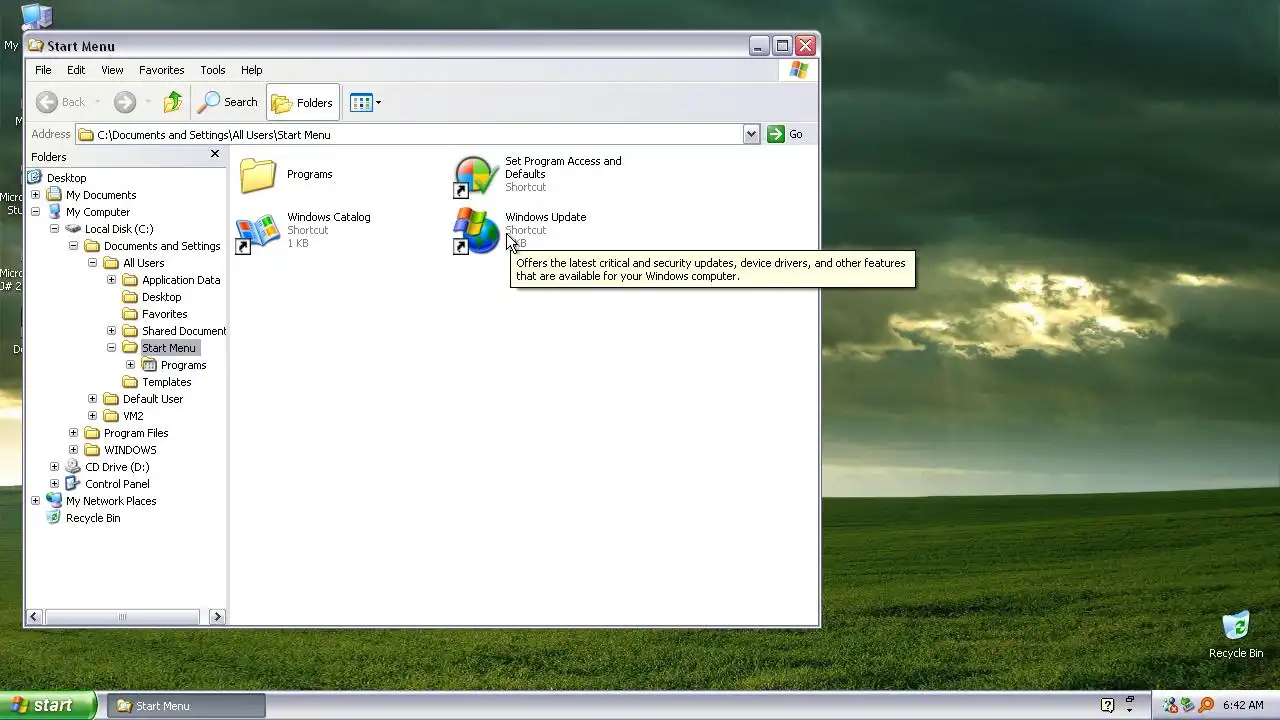Expand the Programs node in tree
1280x720 pixels.
pyautogui.click(x=130, y=365)
